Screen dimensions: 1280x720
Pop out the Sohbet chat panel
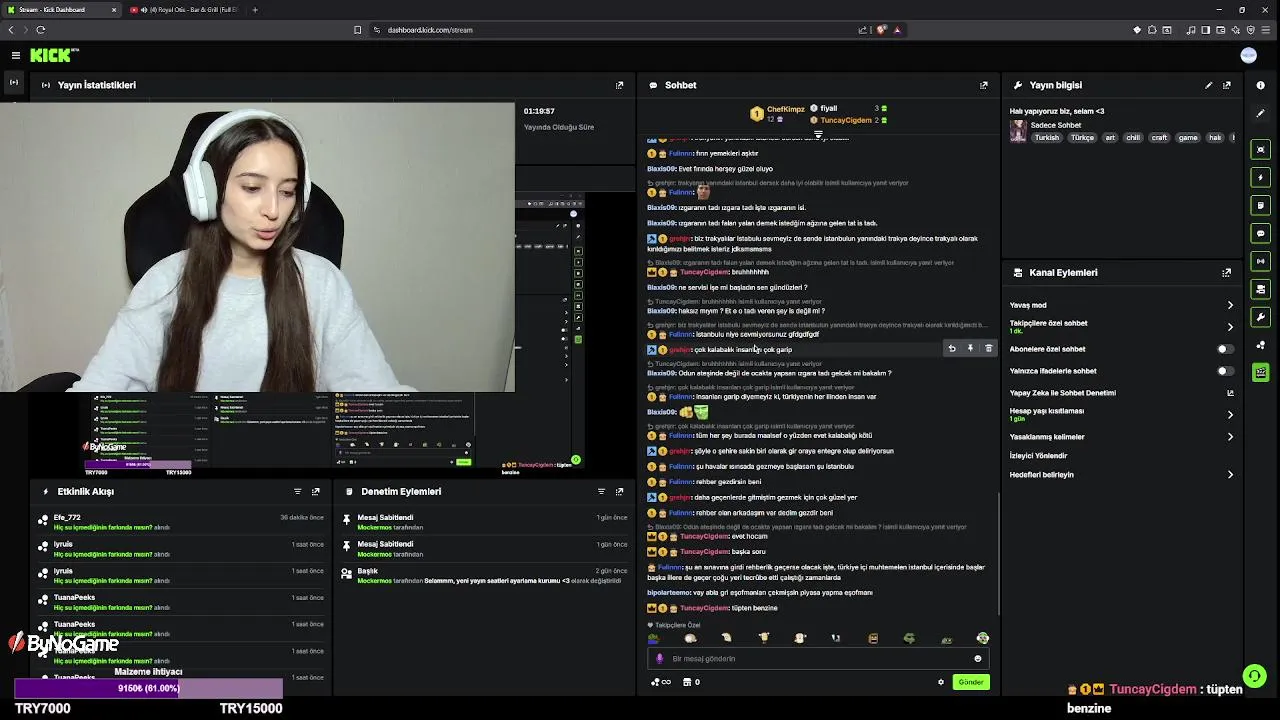pyautogui.click(x=983, y=85)
